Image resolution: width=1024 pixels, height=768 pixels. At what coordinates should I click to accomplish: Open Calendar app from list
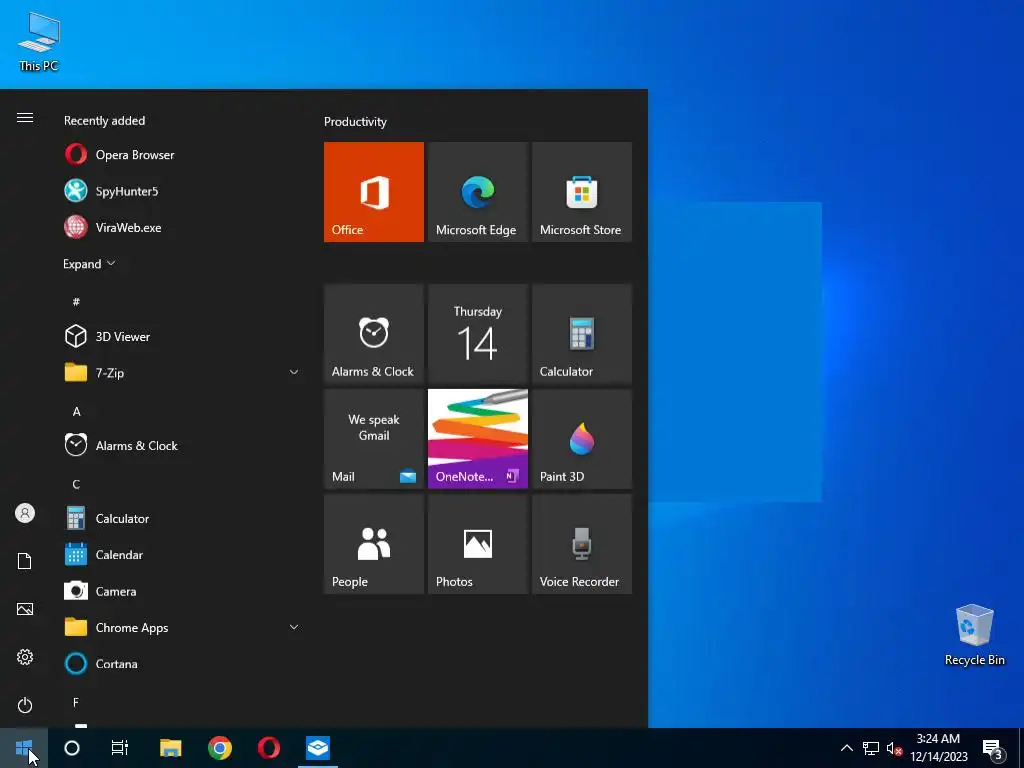180,554
